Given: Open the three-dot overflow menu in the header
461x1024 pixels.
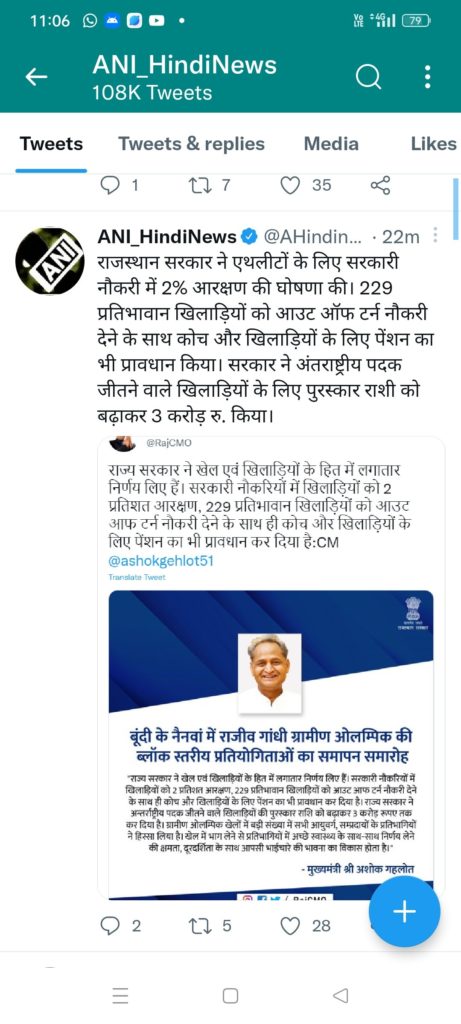Looking at the screenshot, I should click(x=427, y=78).
